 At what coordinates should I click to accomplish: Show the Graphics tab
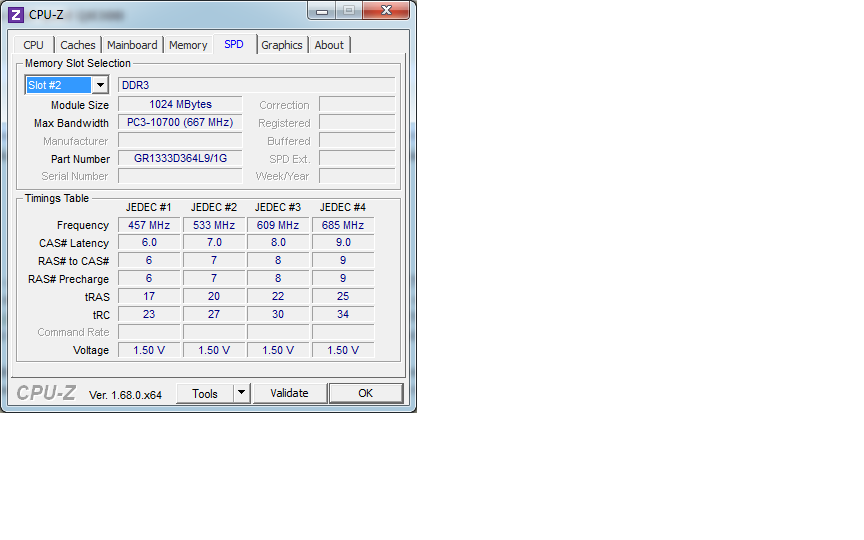282,45
